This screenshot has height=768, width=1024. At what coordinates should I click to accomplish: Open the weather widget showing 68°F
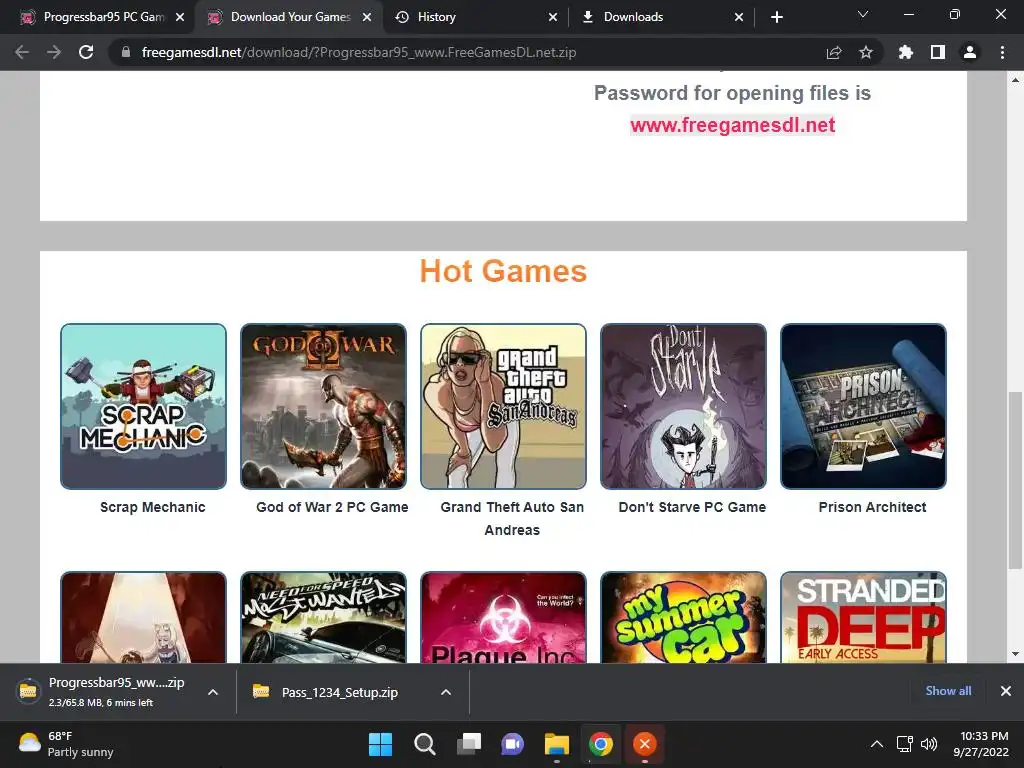click(67, 744)
